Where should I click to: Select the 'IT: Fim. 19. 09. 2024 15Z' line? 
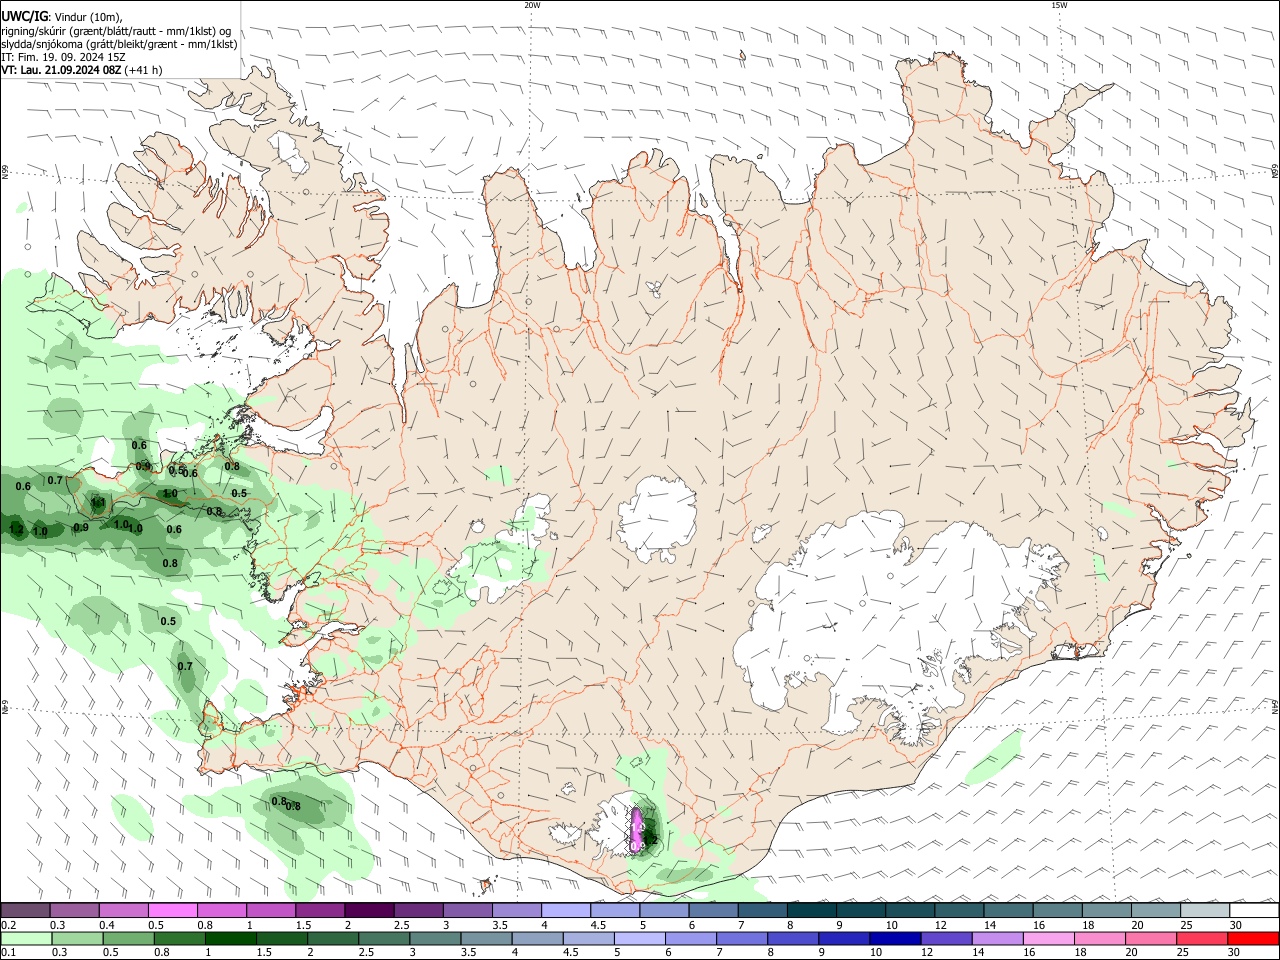click(x=63, y=57)
